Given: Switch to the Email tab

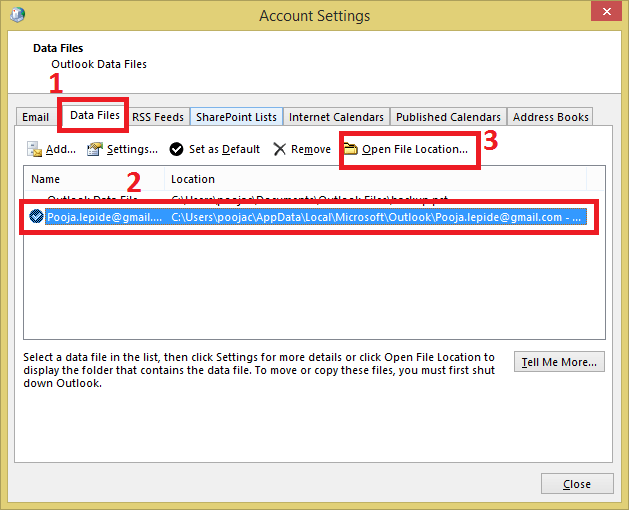Looking at the screenshot, I should (x=36, y=117).
